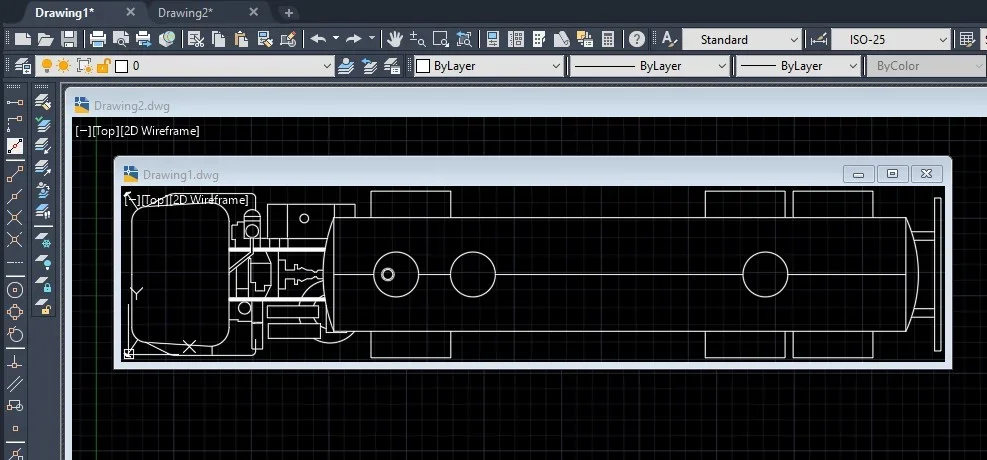Viewport: 987px width, 460px height.
Task: Select the highlighted Midpoint object snap icon
Action: [x=15, y=146]
